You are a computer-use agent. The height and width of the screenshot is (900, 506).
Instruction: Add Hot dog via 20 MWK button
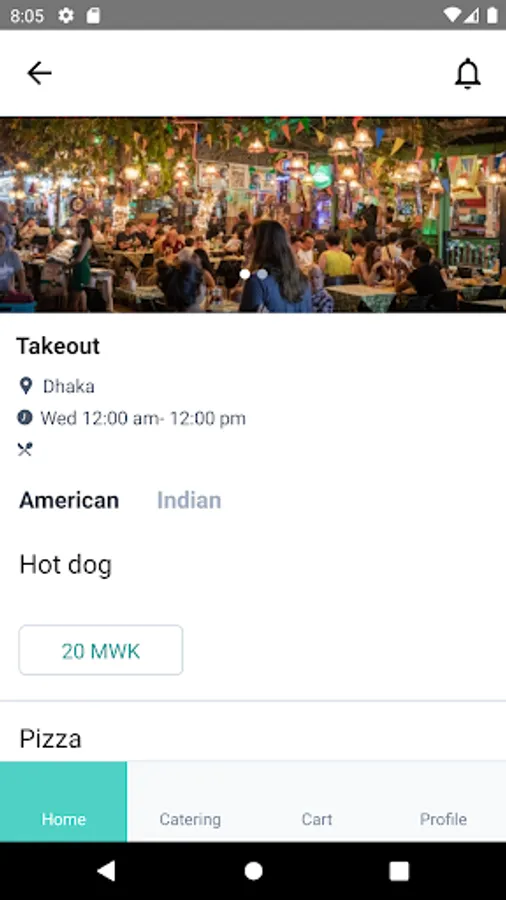coord(101,650)
